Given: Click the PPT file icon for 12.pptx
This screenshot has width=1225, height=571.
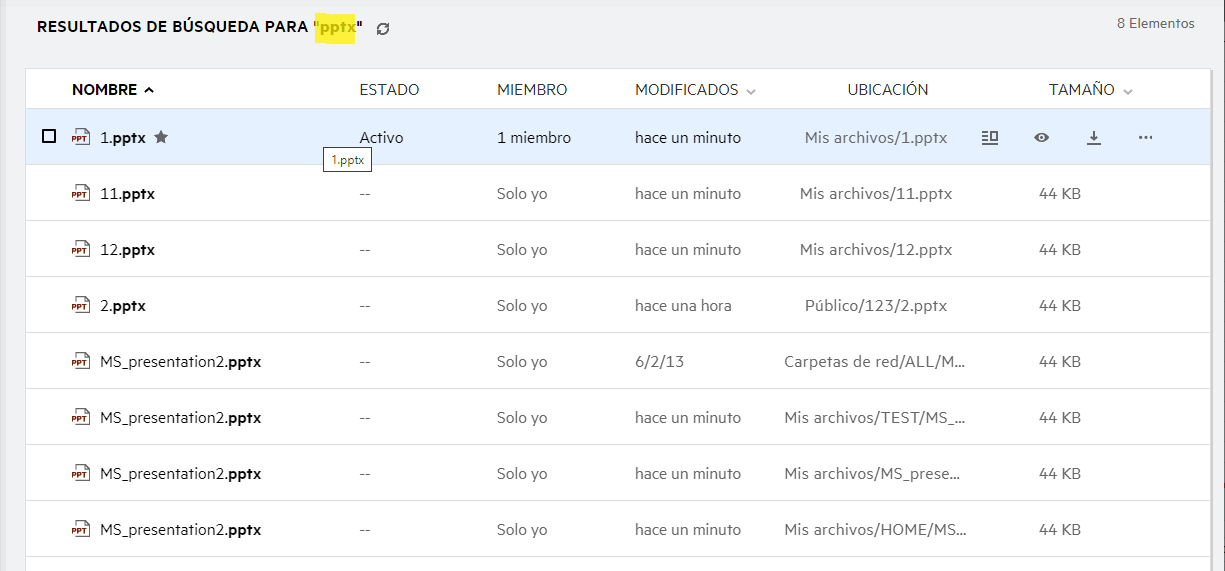Looking at the screenshot, I should [x=80, y=250].
